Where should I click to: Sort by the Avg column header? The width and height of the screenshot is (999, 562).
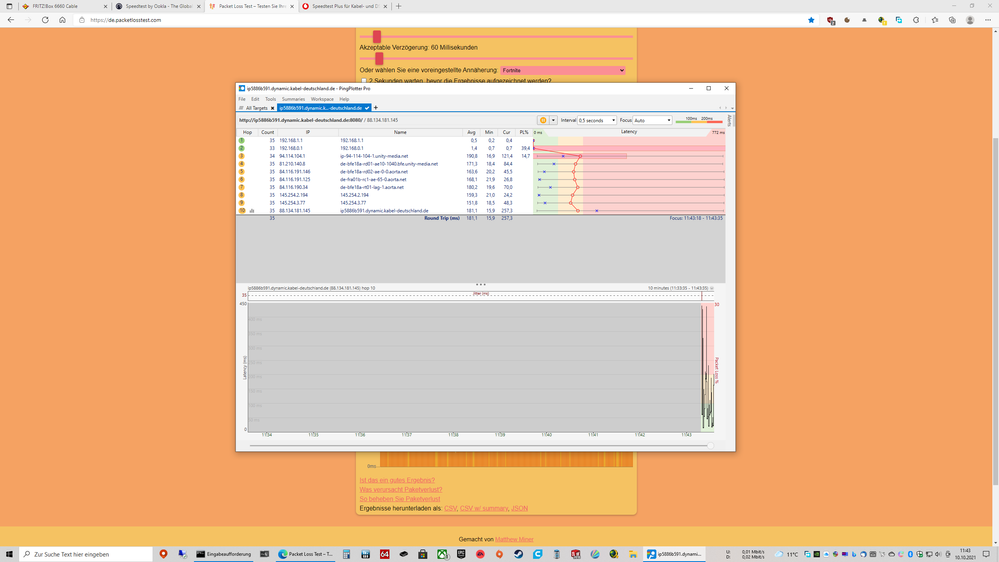[x=471, y=132]
